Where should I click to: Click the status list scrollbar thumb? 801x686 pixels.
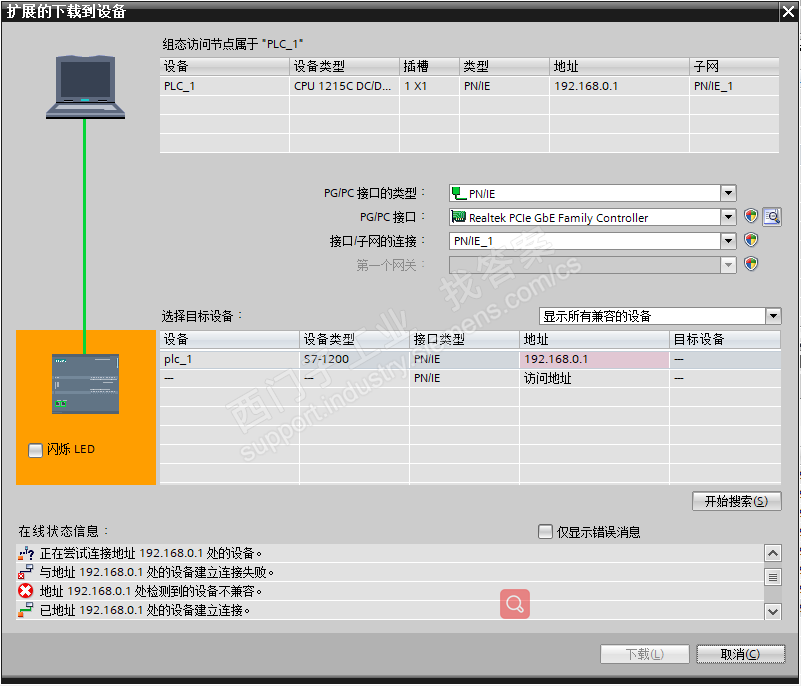pyautogui.click(x=773, y=578)
